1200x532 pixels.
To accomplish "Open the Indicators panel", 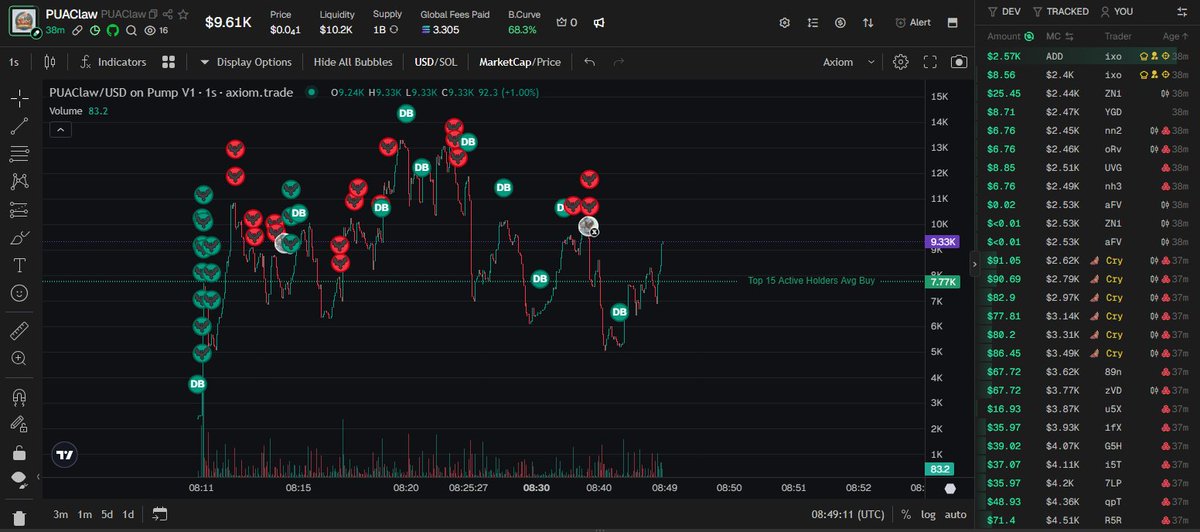I will coord(113,62).
